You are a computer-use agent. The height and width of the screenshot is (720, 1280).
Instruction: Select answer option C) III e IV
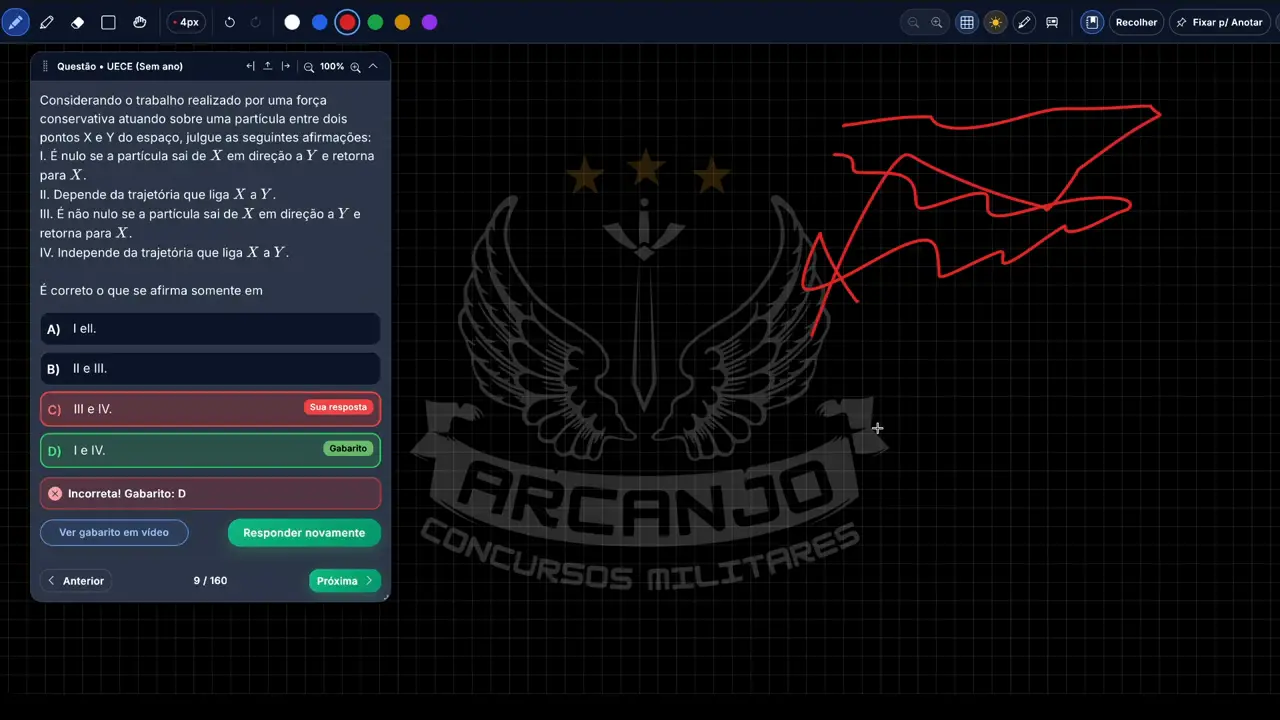210,409
